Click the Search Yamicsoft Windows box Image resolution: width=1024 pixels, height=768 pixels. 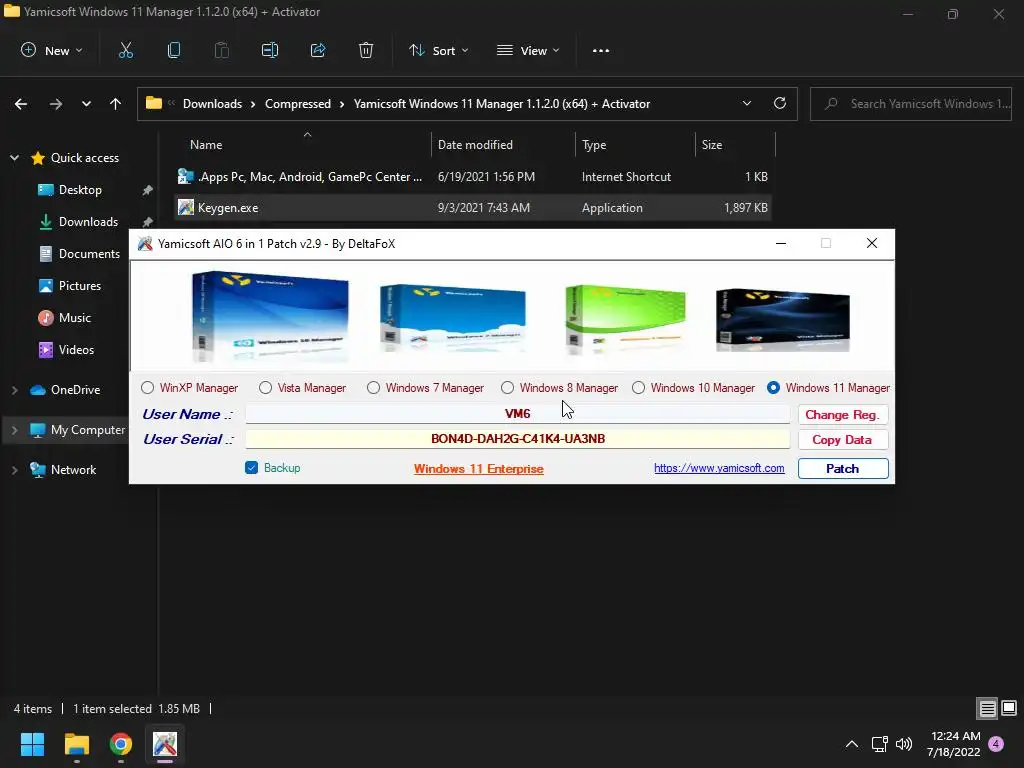910,104
